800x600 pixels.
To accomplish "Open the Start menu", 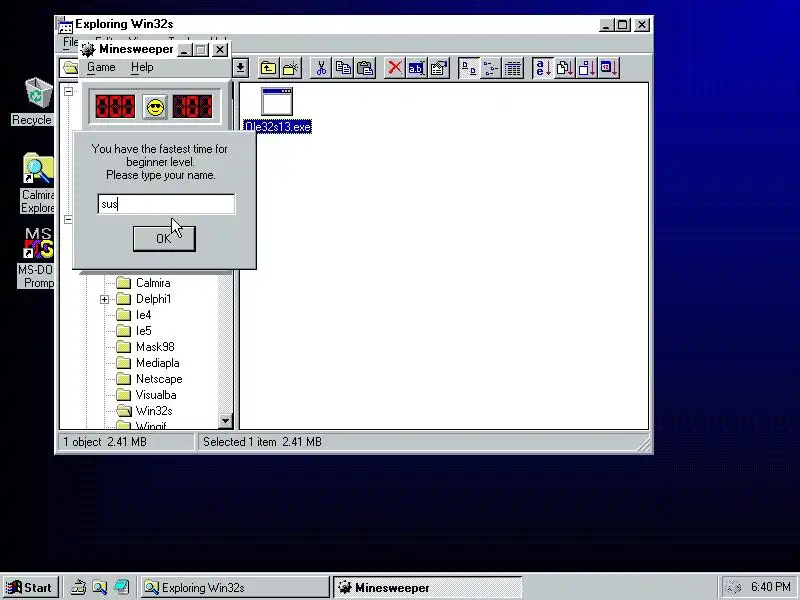I will click(30, 587).
